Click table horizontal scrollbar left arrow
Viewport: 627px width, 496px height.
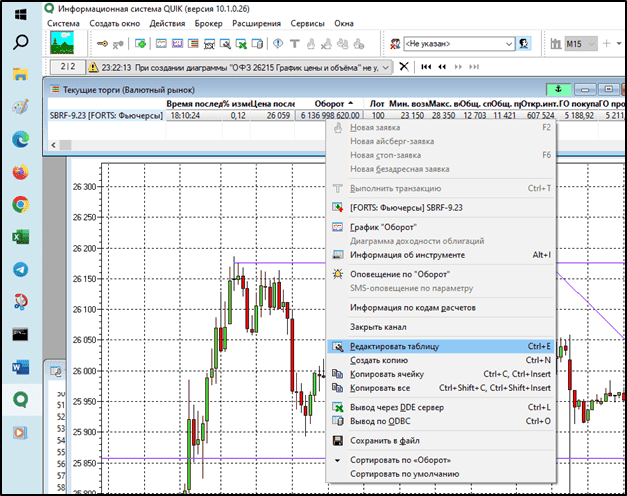(54, 145)
